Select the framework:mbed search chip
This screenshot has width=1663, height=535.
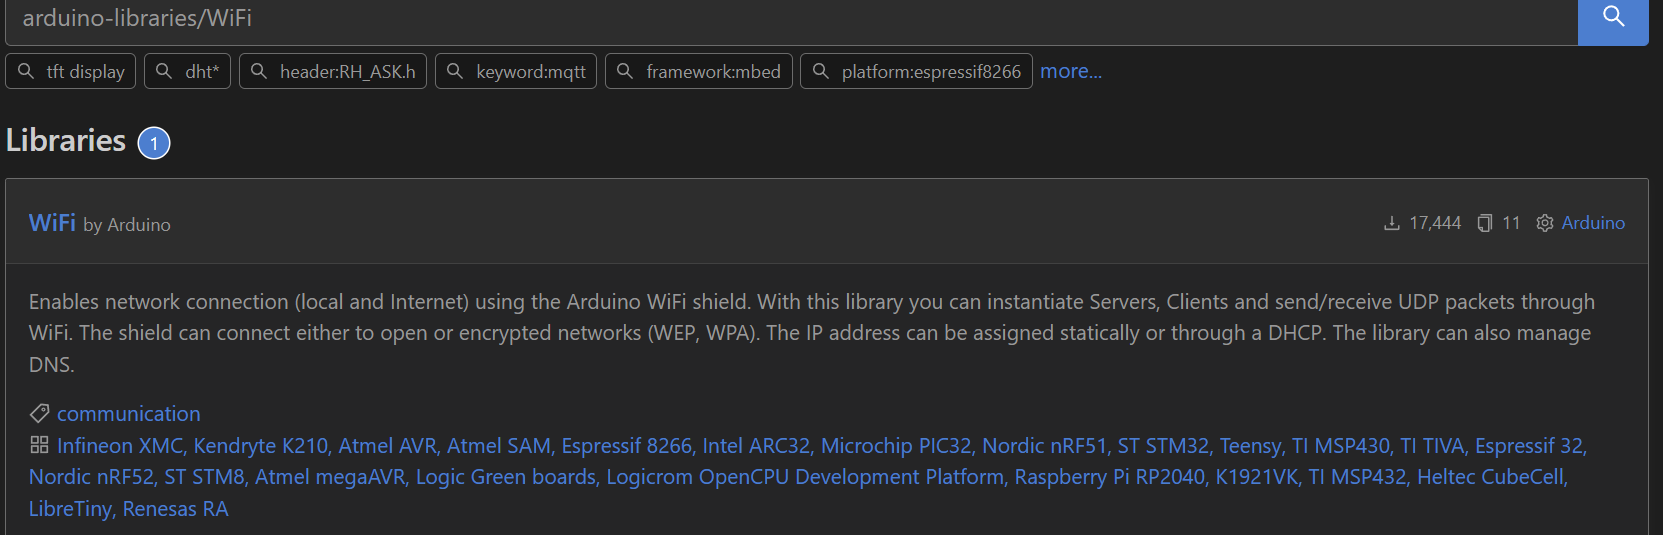coord(699,71)
